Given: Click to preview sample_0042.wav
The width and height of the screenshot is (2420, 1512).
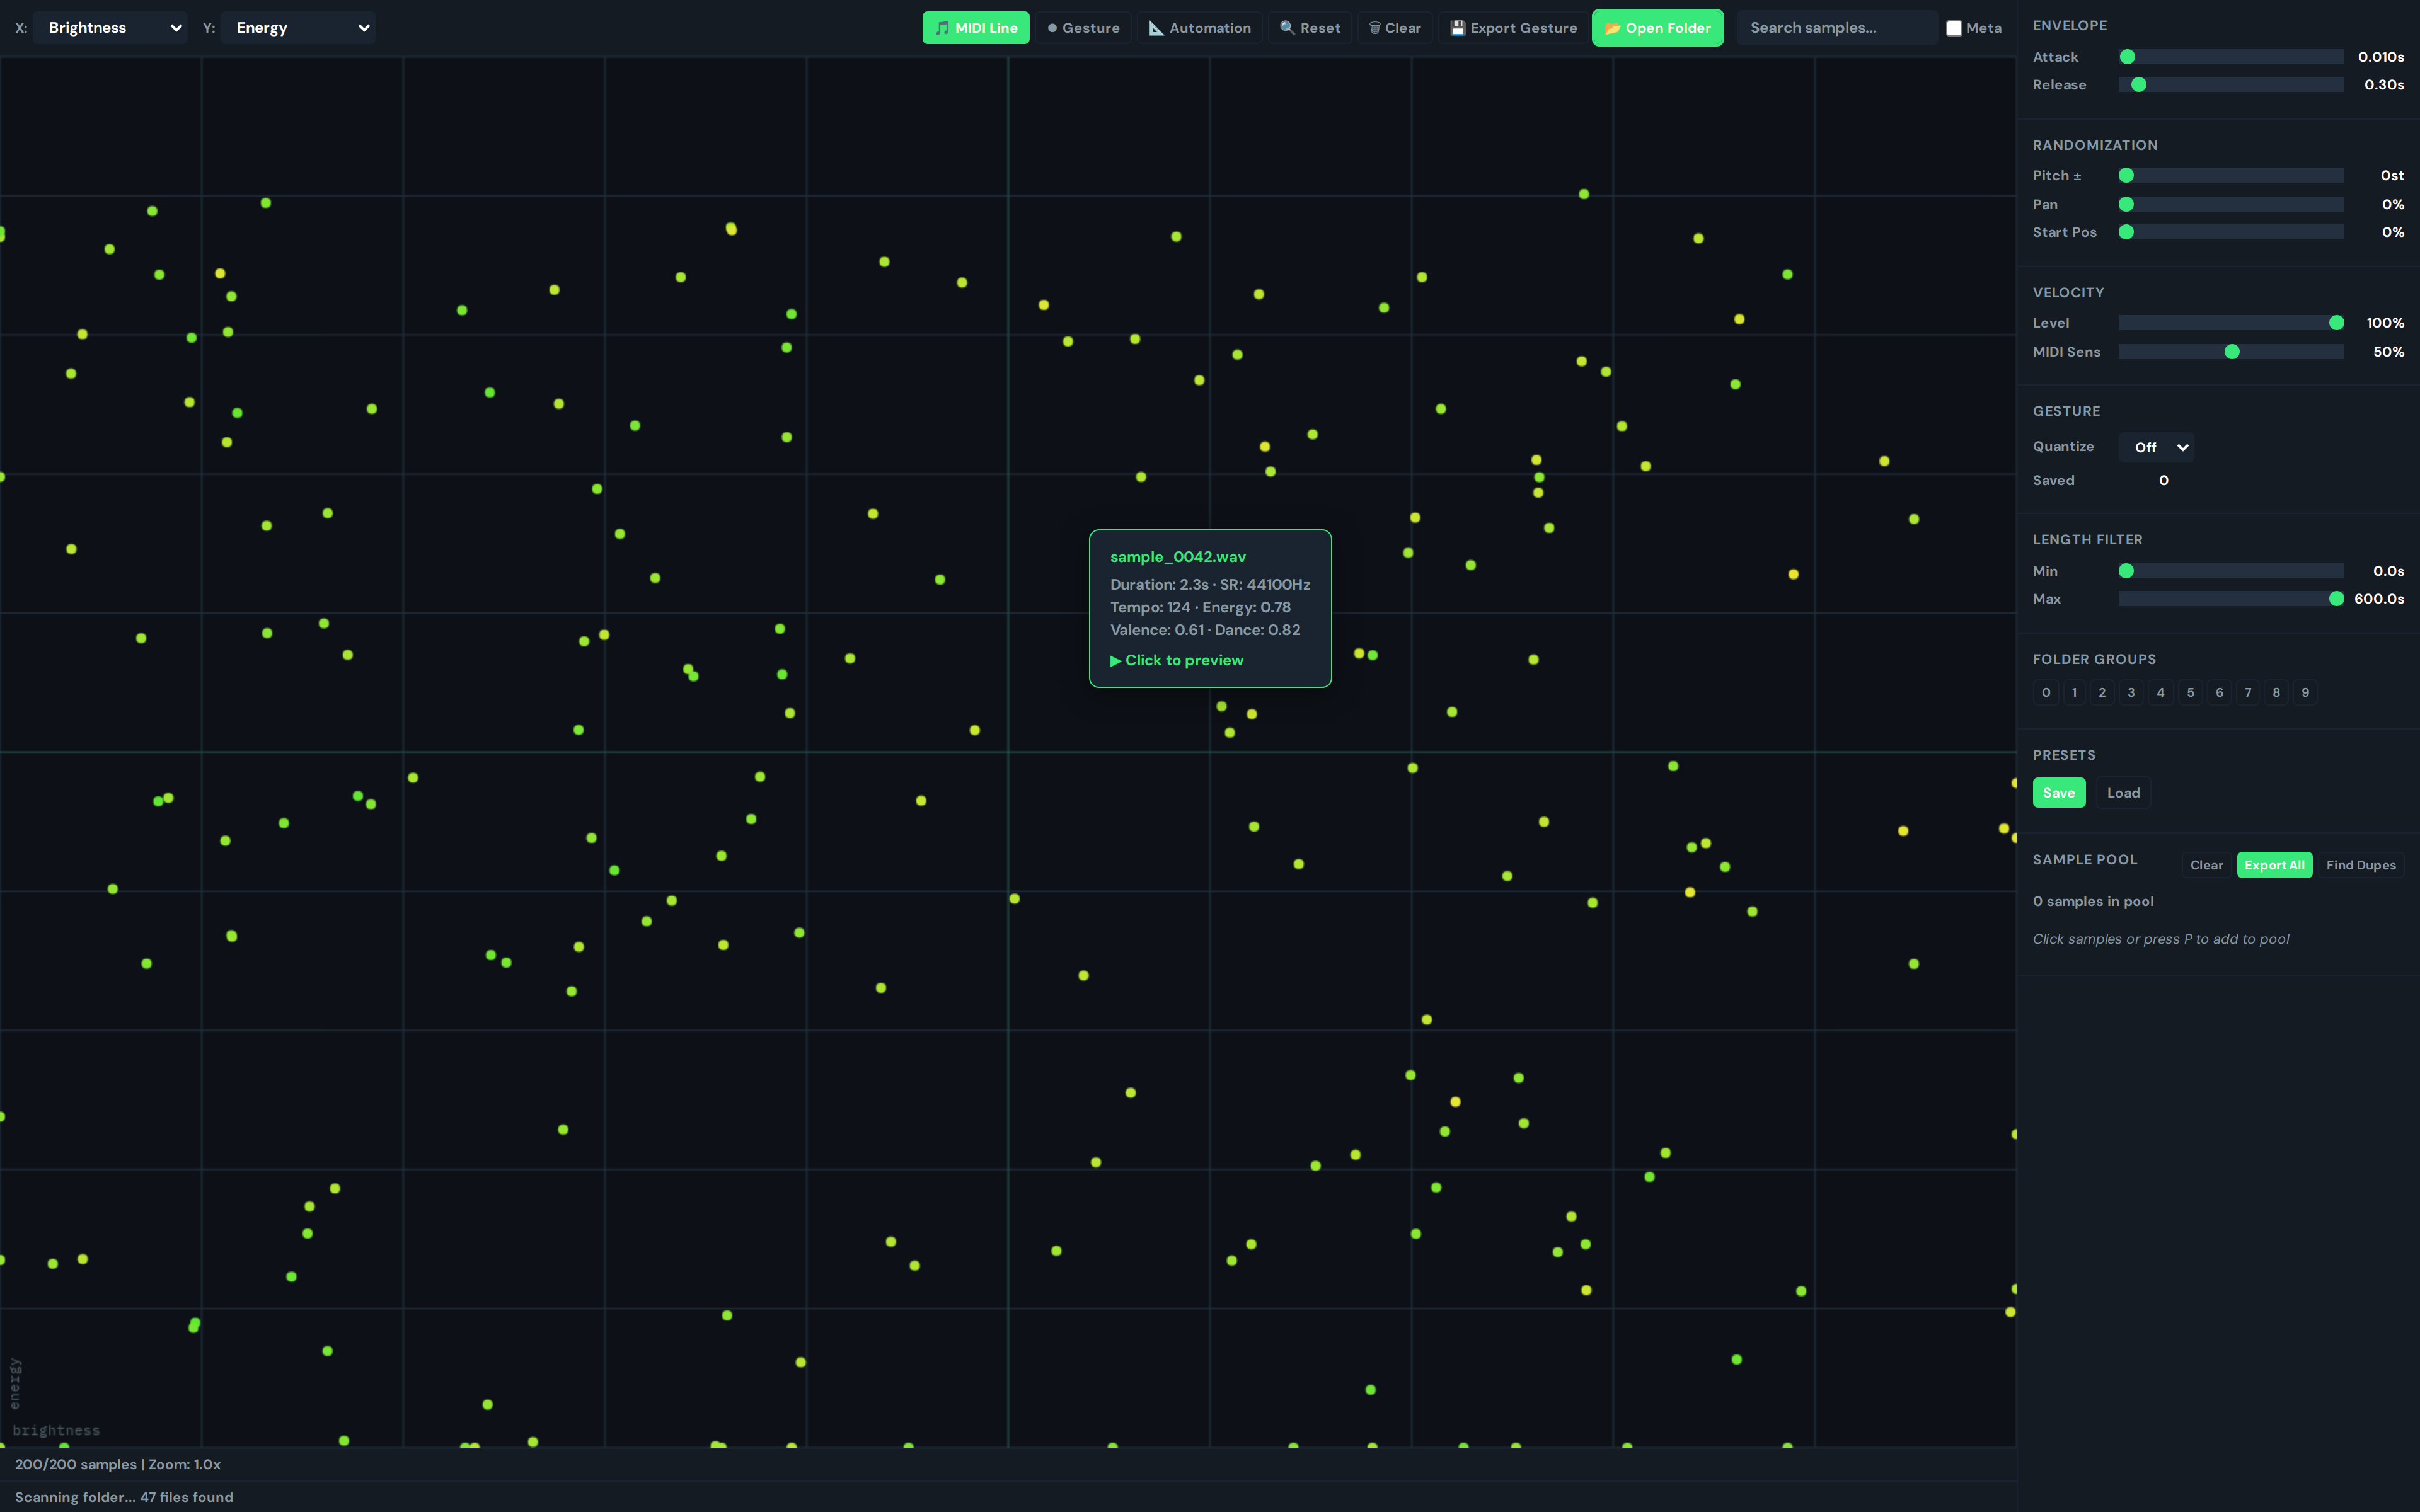Looking at the screenshot, I should (1177, 661).
